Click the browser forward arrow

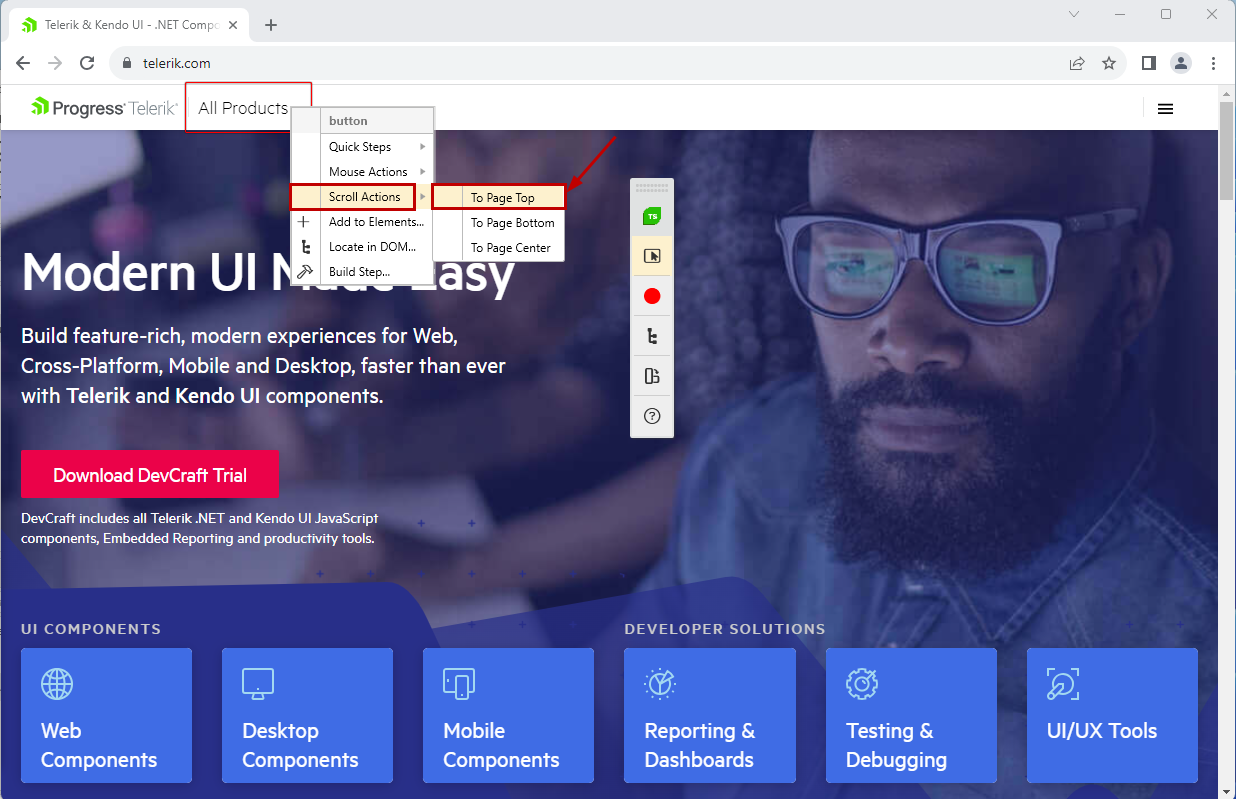[x=55, y=63]
